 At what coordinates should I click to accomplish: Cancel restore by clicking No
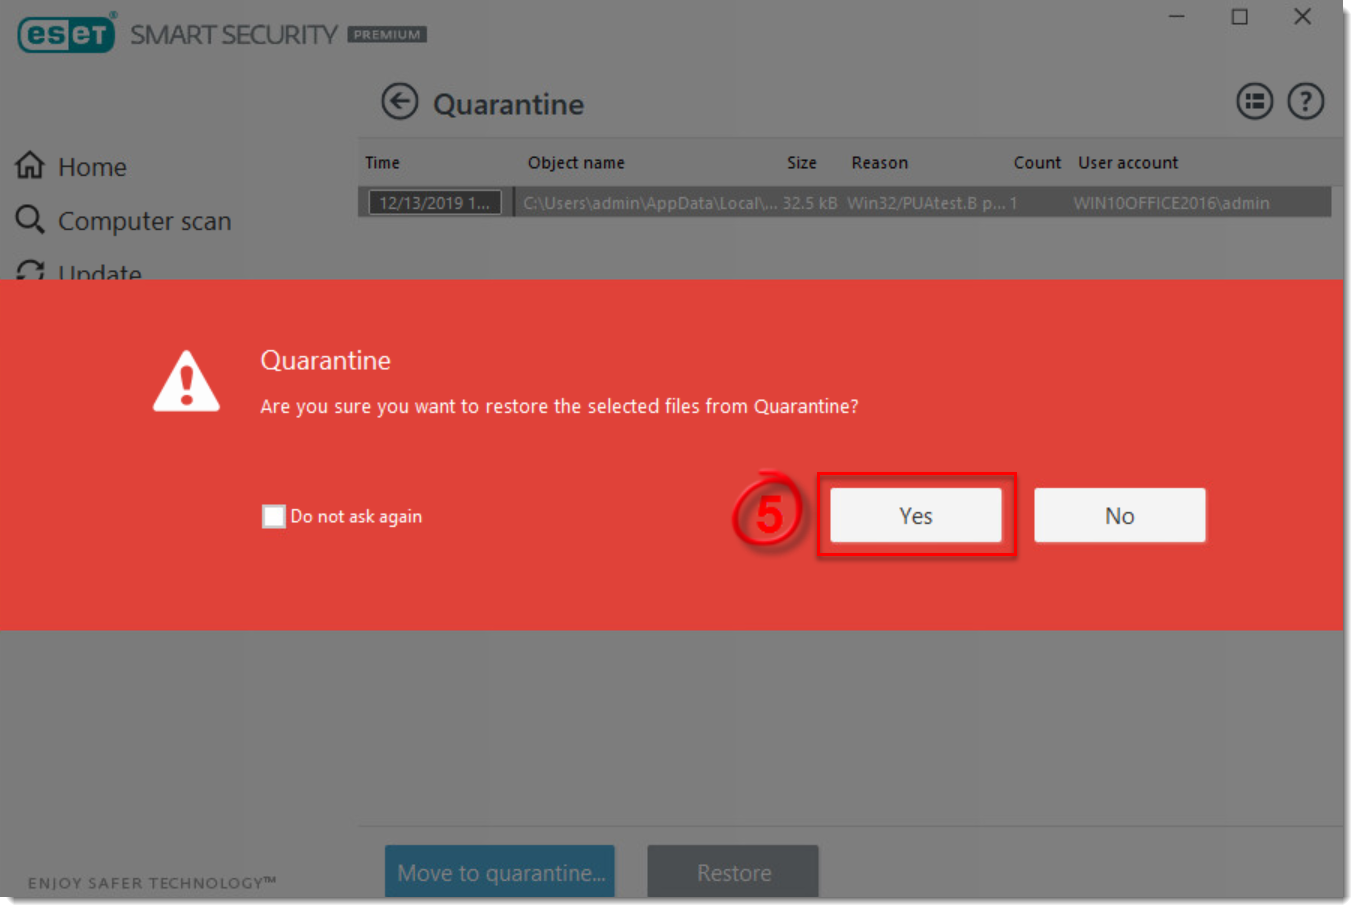1119,515
